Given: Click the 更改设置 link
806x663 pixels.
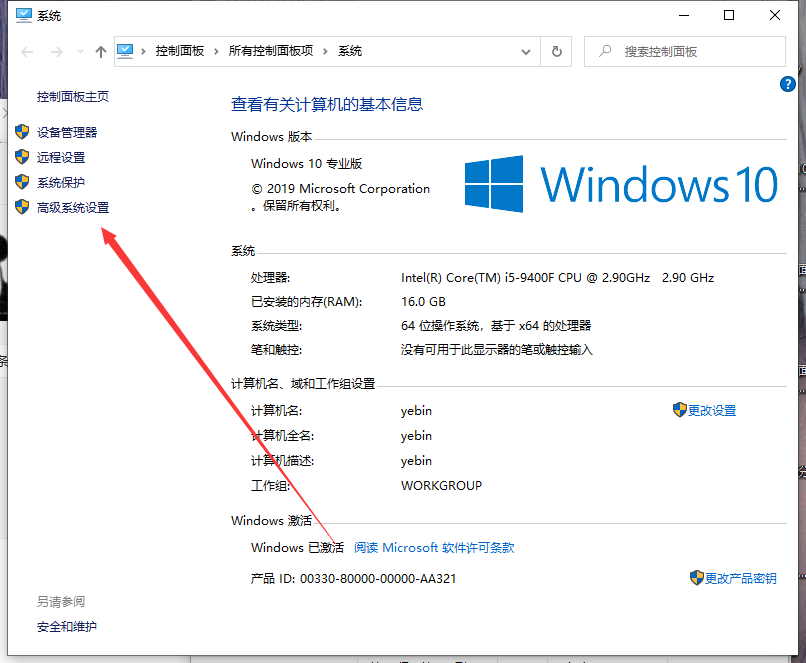Looking at the screenshot, I should coord(712,411).
